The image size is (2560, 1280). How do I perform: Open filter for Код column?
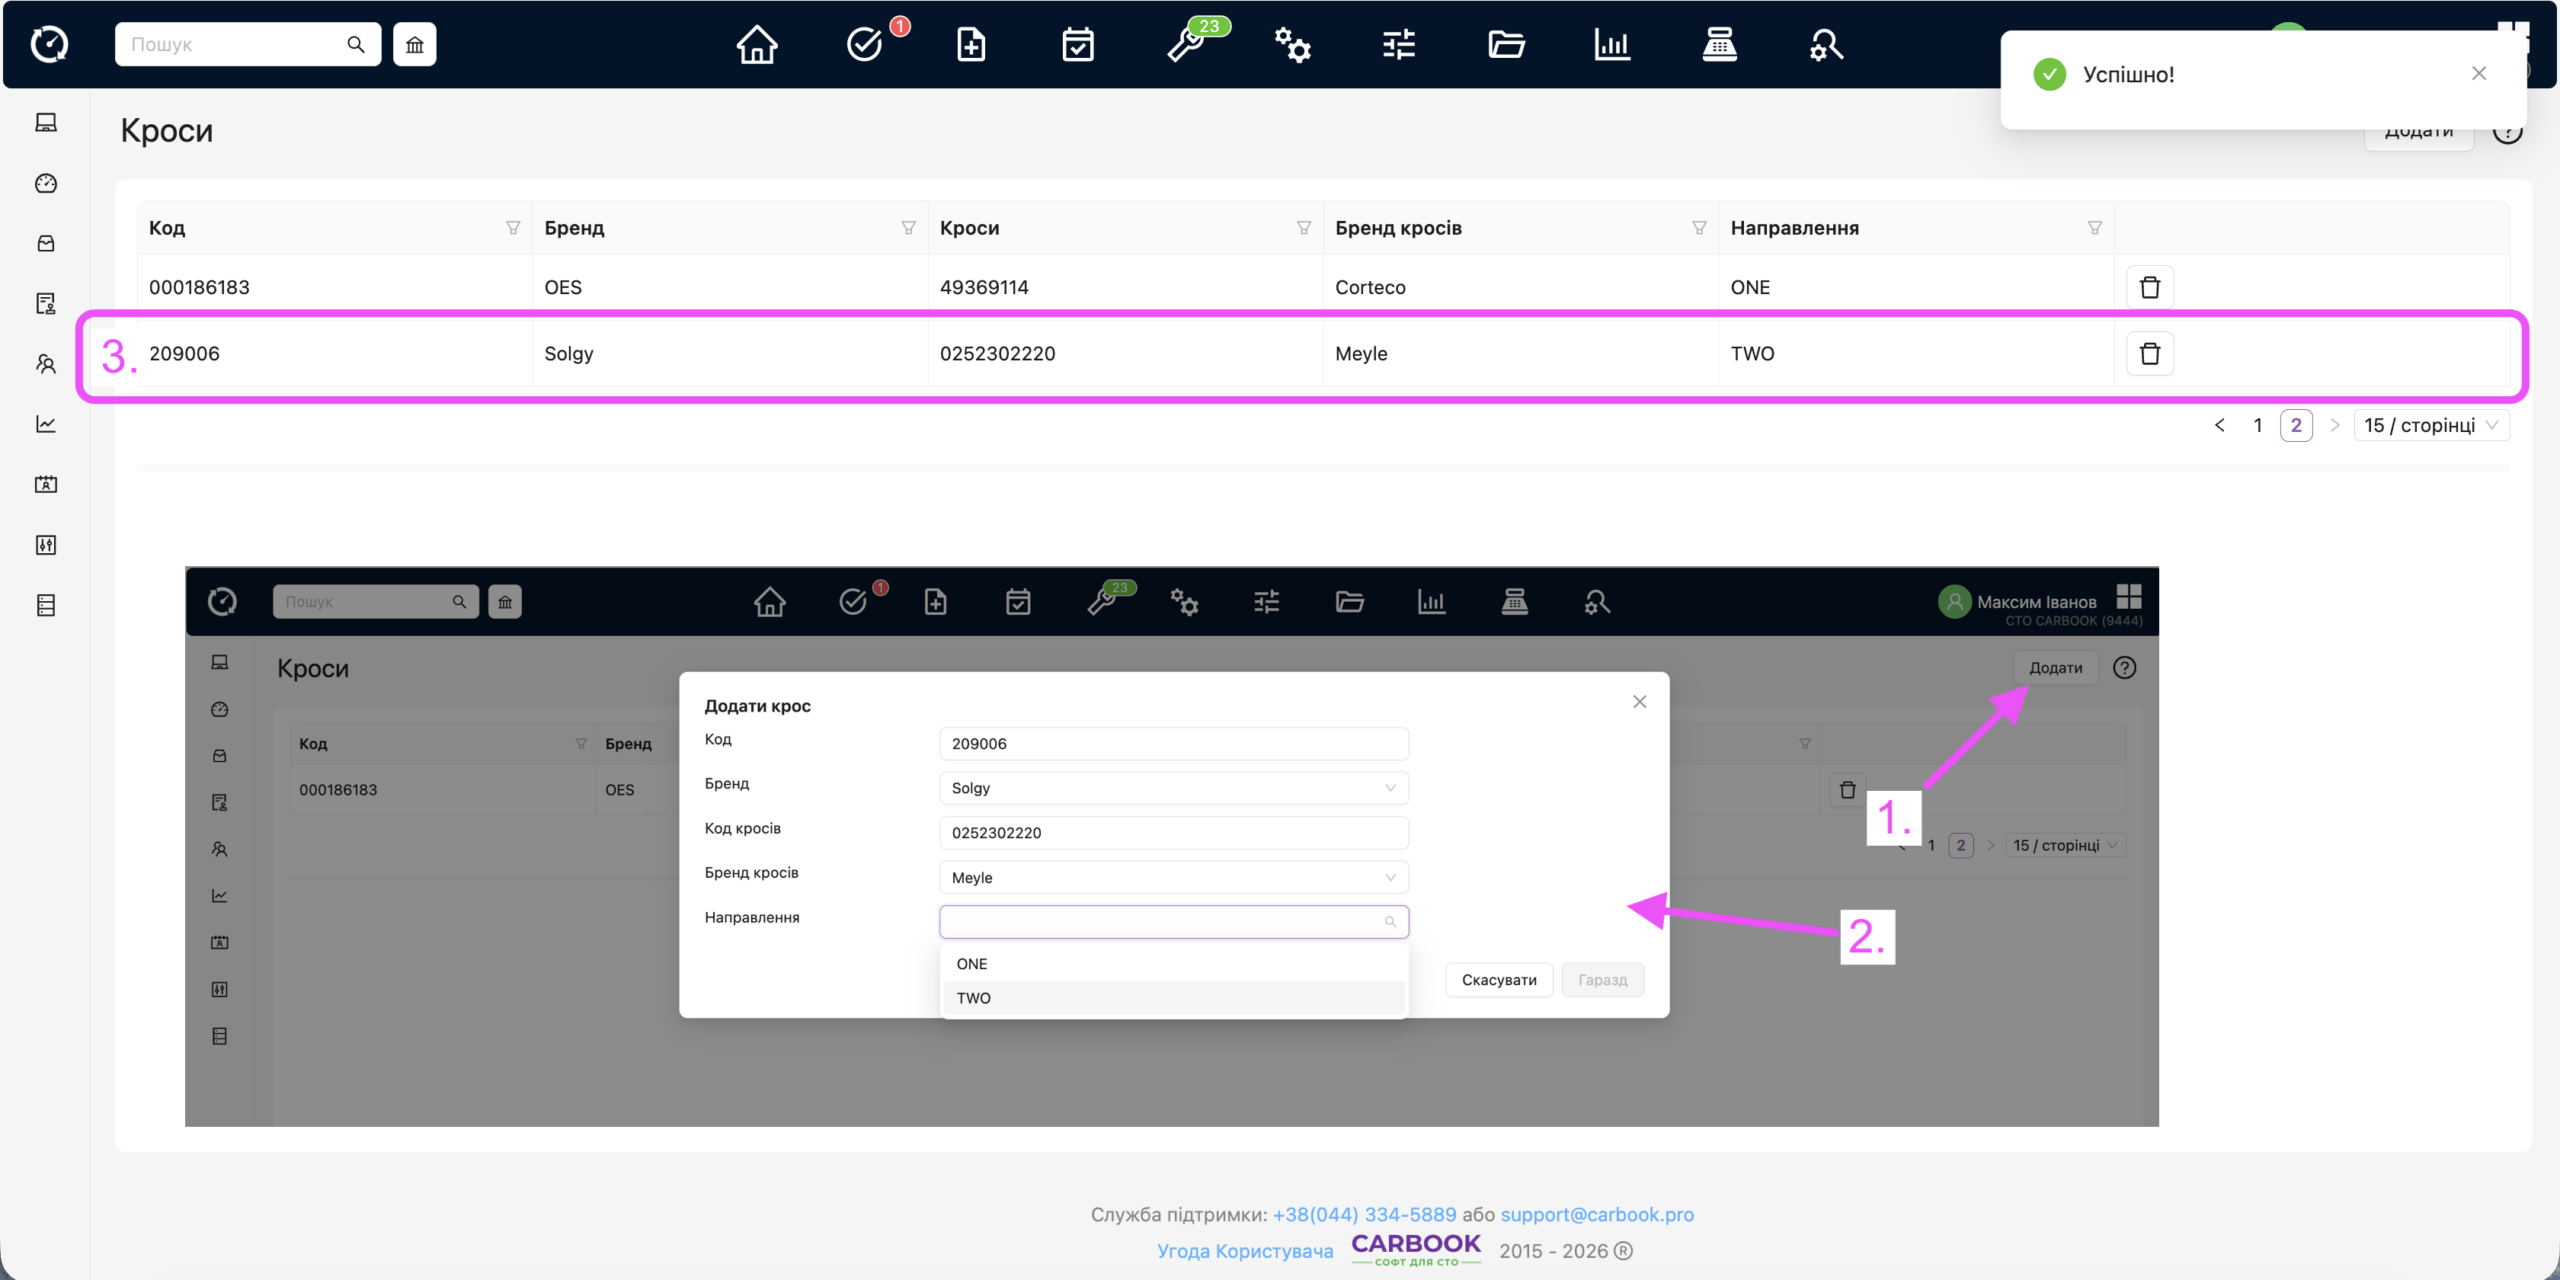[513, 228]
